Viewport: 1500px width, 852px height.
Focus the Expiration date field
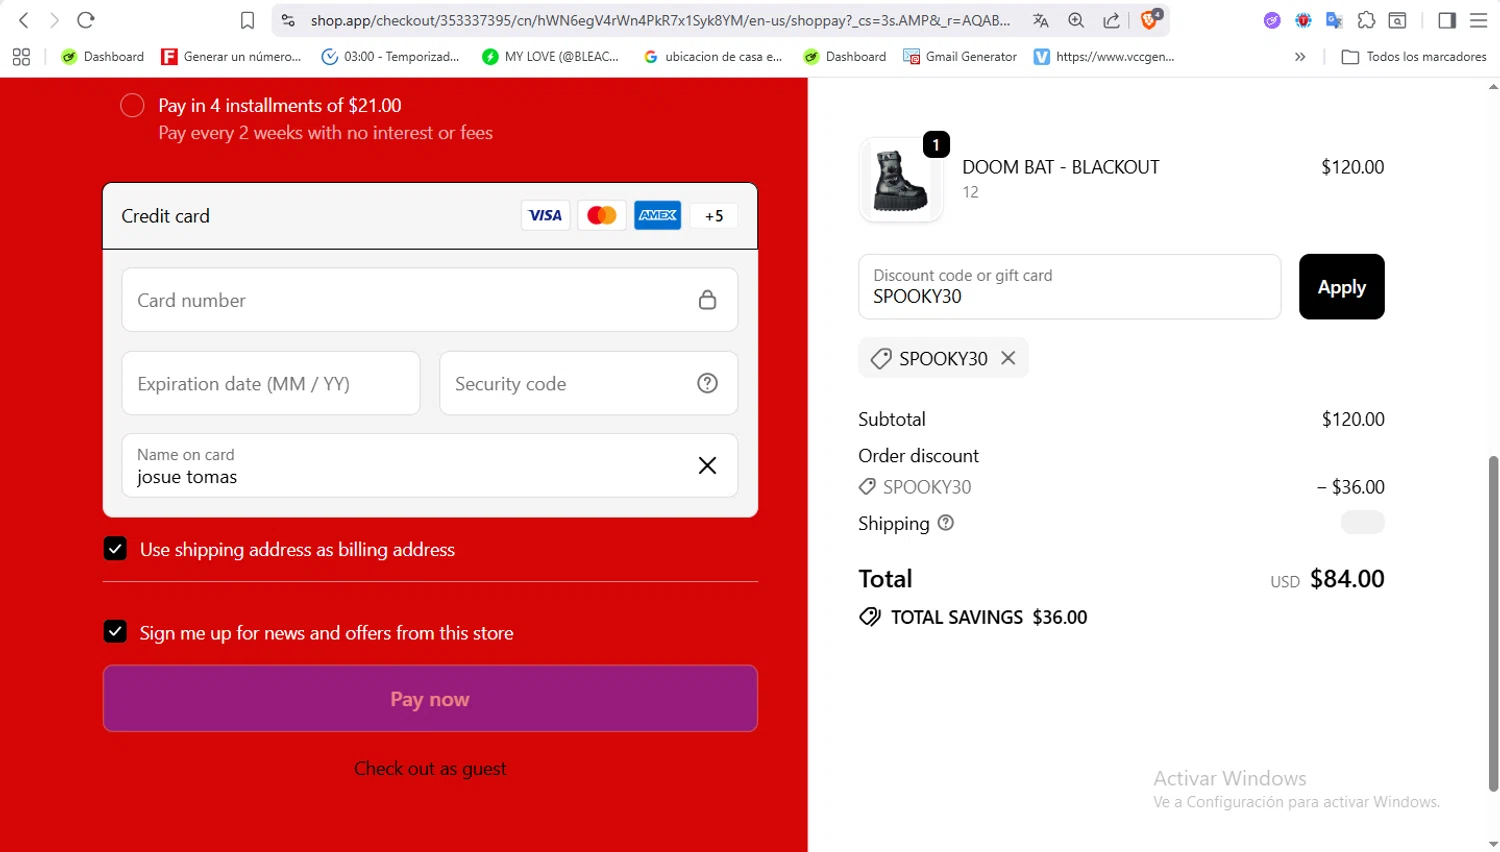click(x=271, y=383)
